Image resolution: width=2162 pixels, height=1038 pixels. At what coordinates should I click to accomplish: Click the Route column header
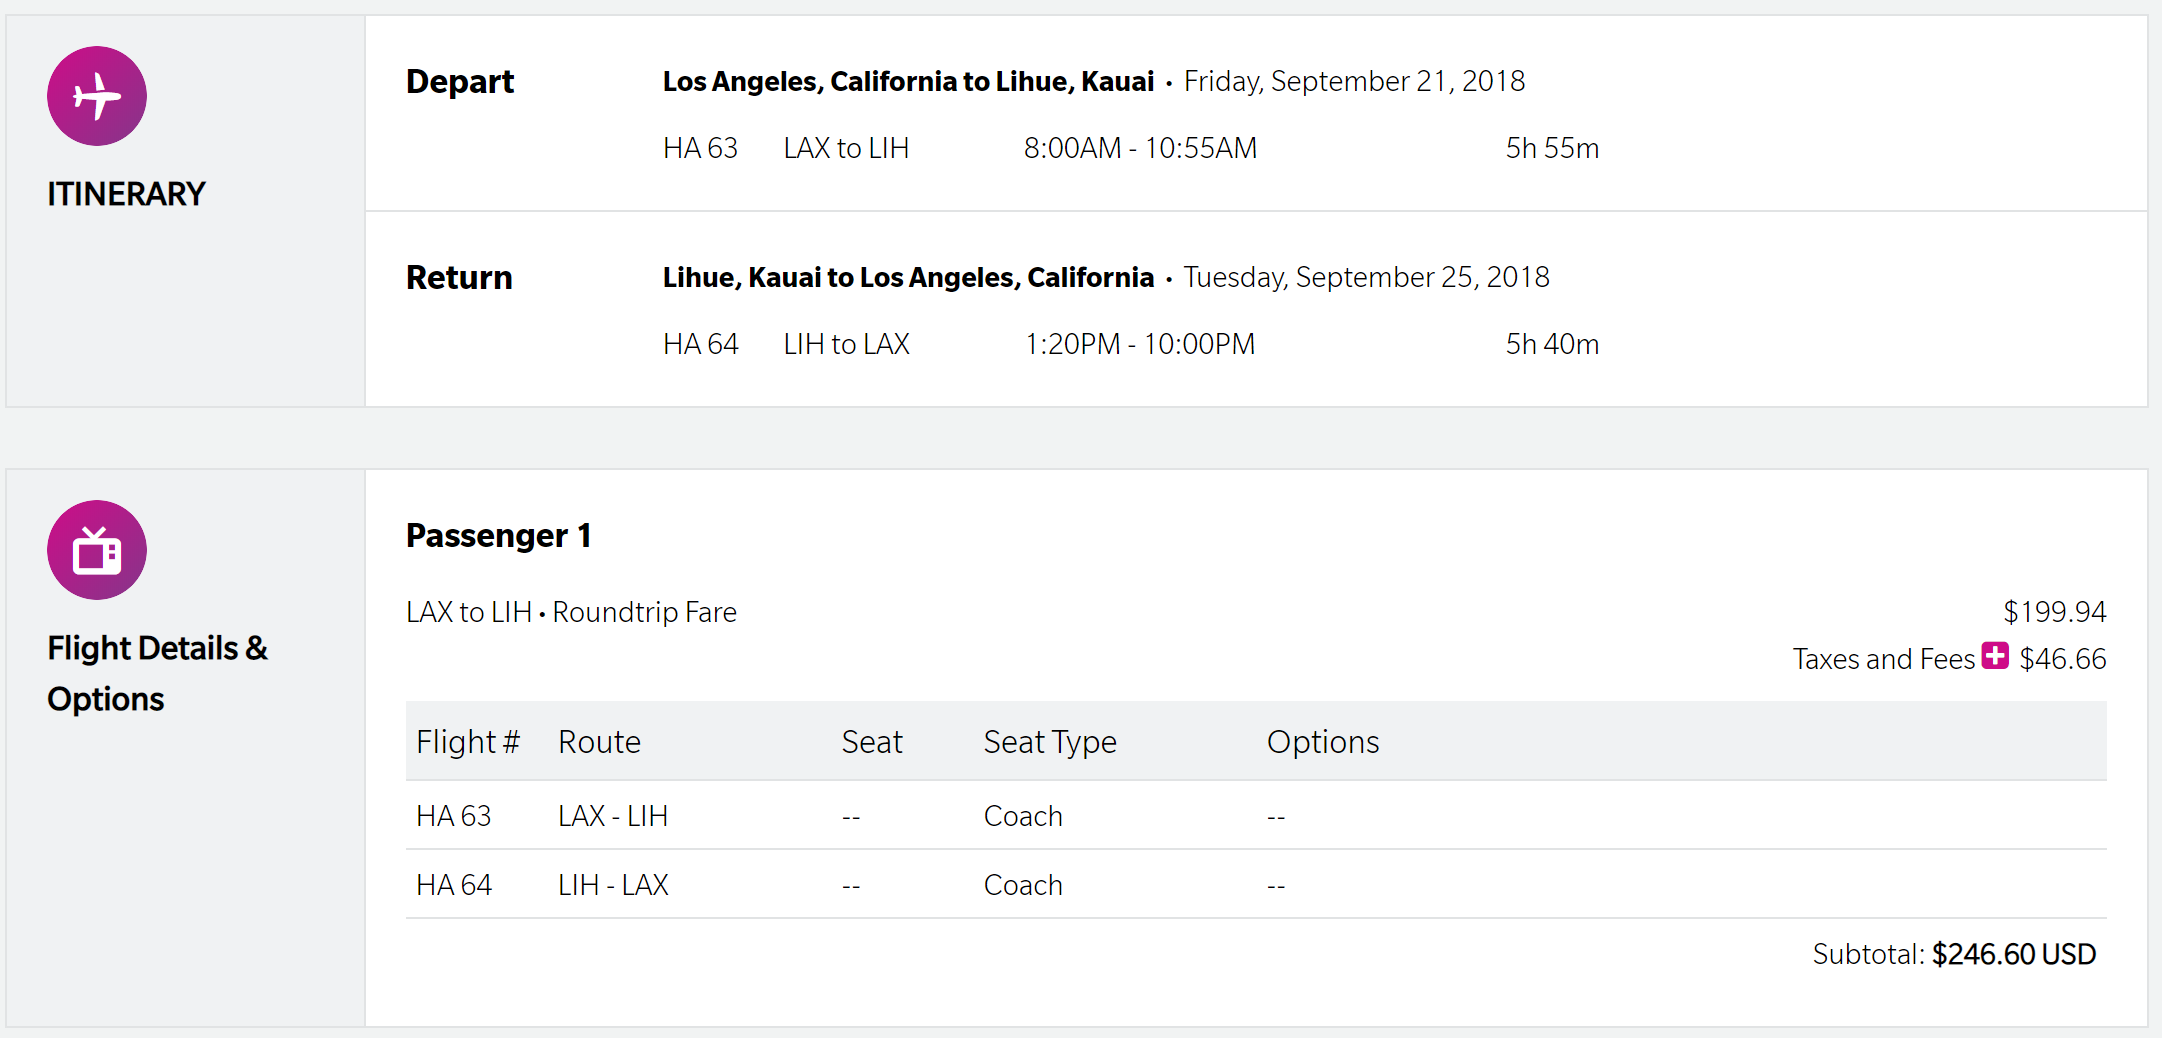(x=599, y=742)
